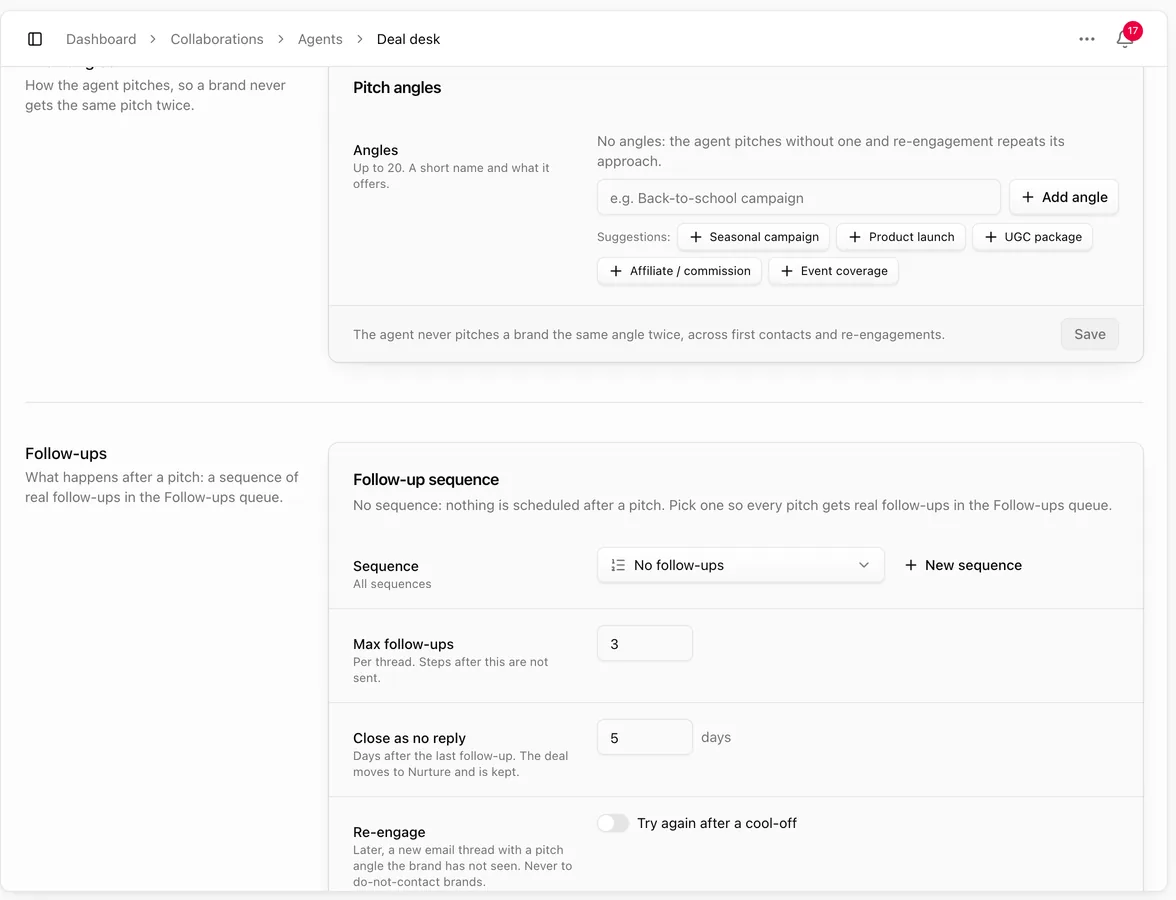
Task: Click the Re-engage label
Action: click(x=389, y=832)
